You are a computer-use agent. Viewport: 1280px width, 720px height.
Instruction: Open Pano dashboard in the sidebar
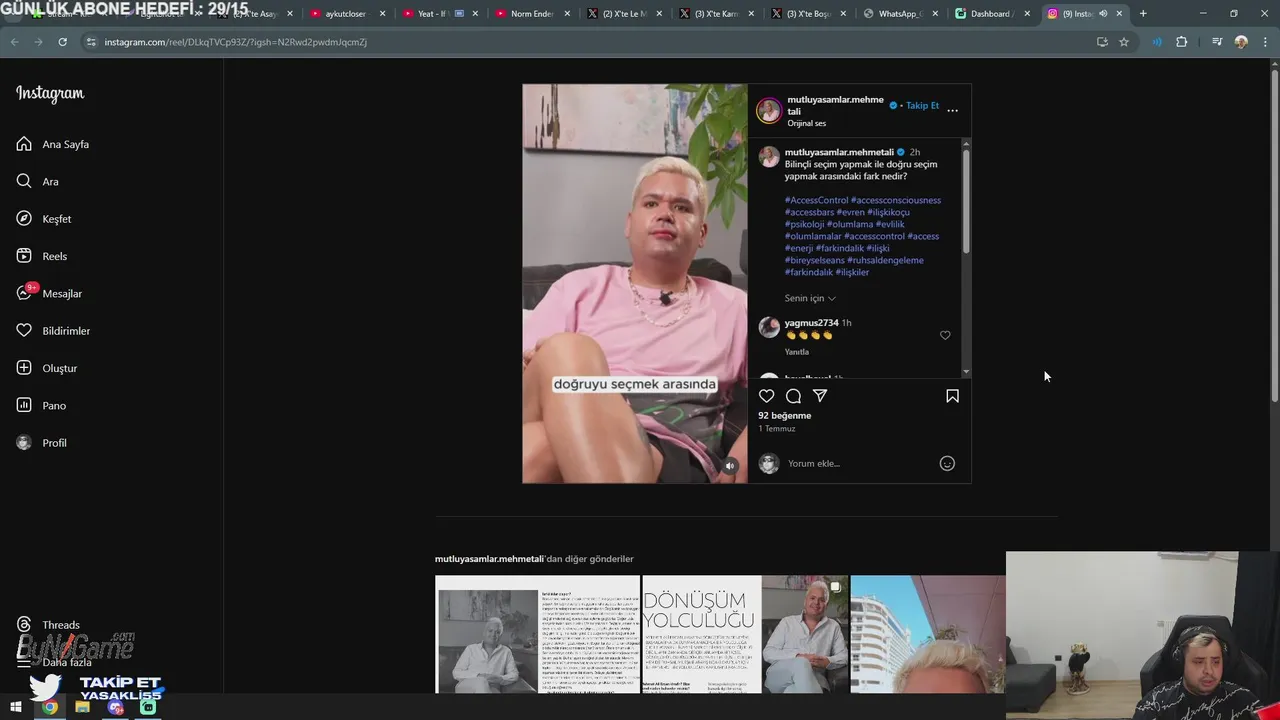tap(41, 405)
